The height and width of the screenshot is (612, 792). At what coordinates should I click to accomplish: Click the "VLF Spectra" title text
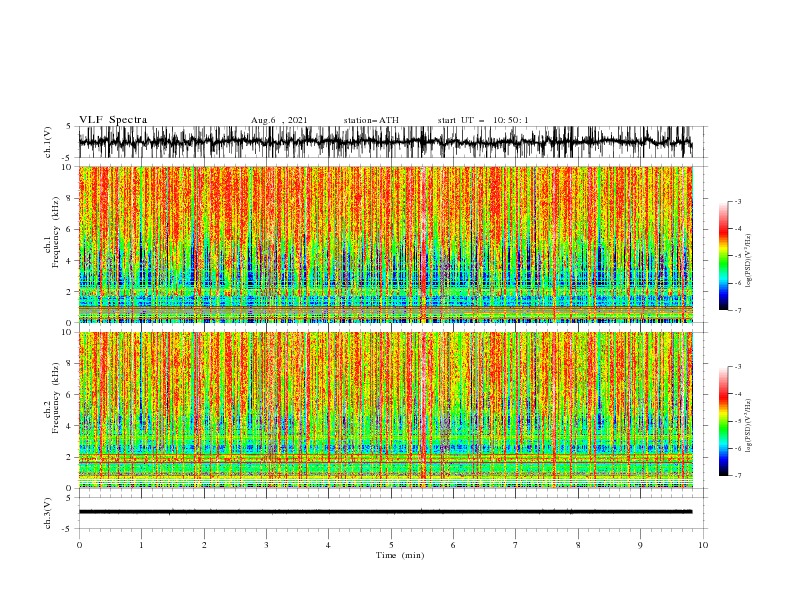tap(113, 120)
